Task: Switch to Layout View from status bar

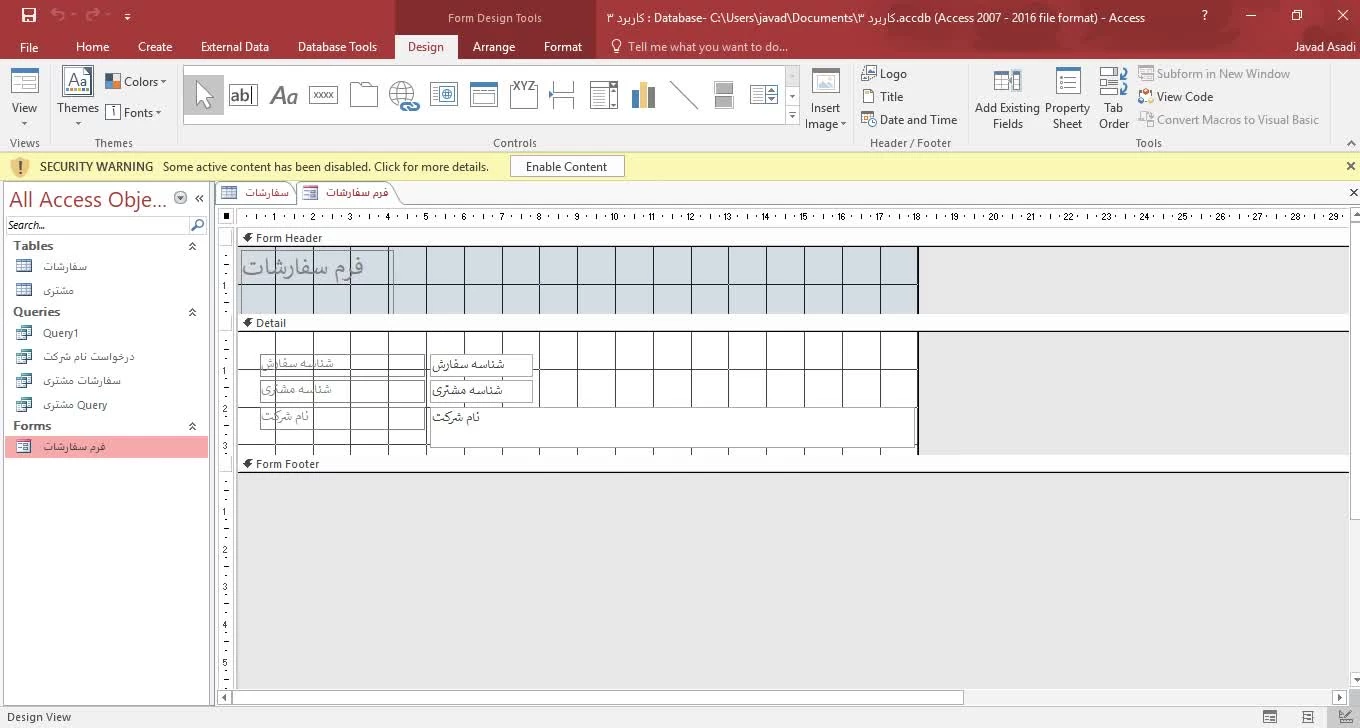Action: [x=1308, y=717]
